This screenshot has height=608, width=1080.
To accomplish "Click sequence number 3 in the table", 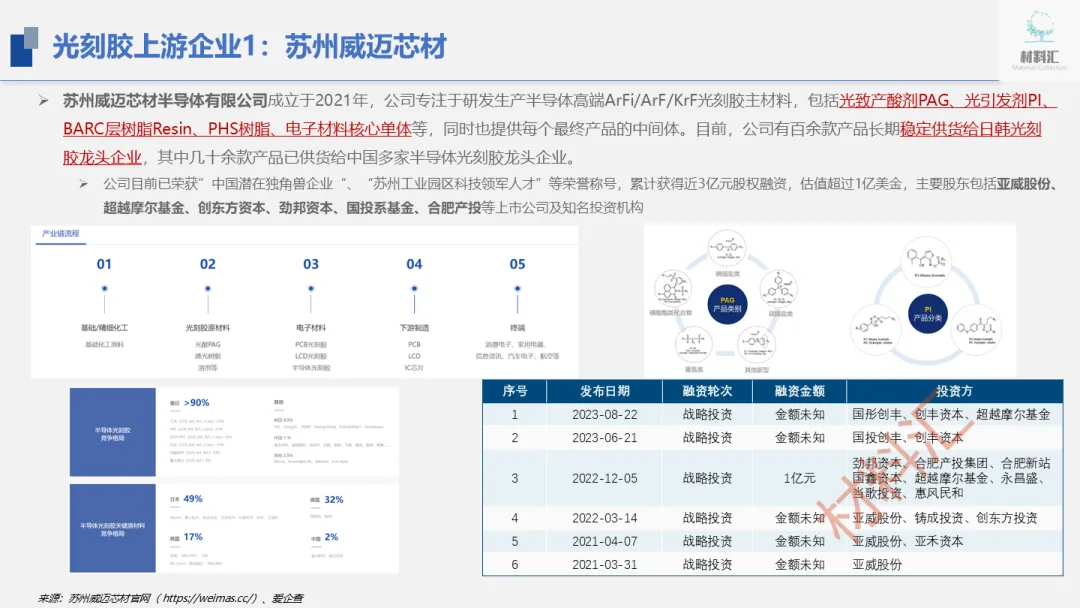I will 515,478.
